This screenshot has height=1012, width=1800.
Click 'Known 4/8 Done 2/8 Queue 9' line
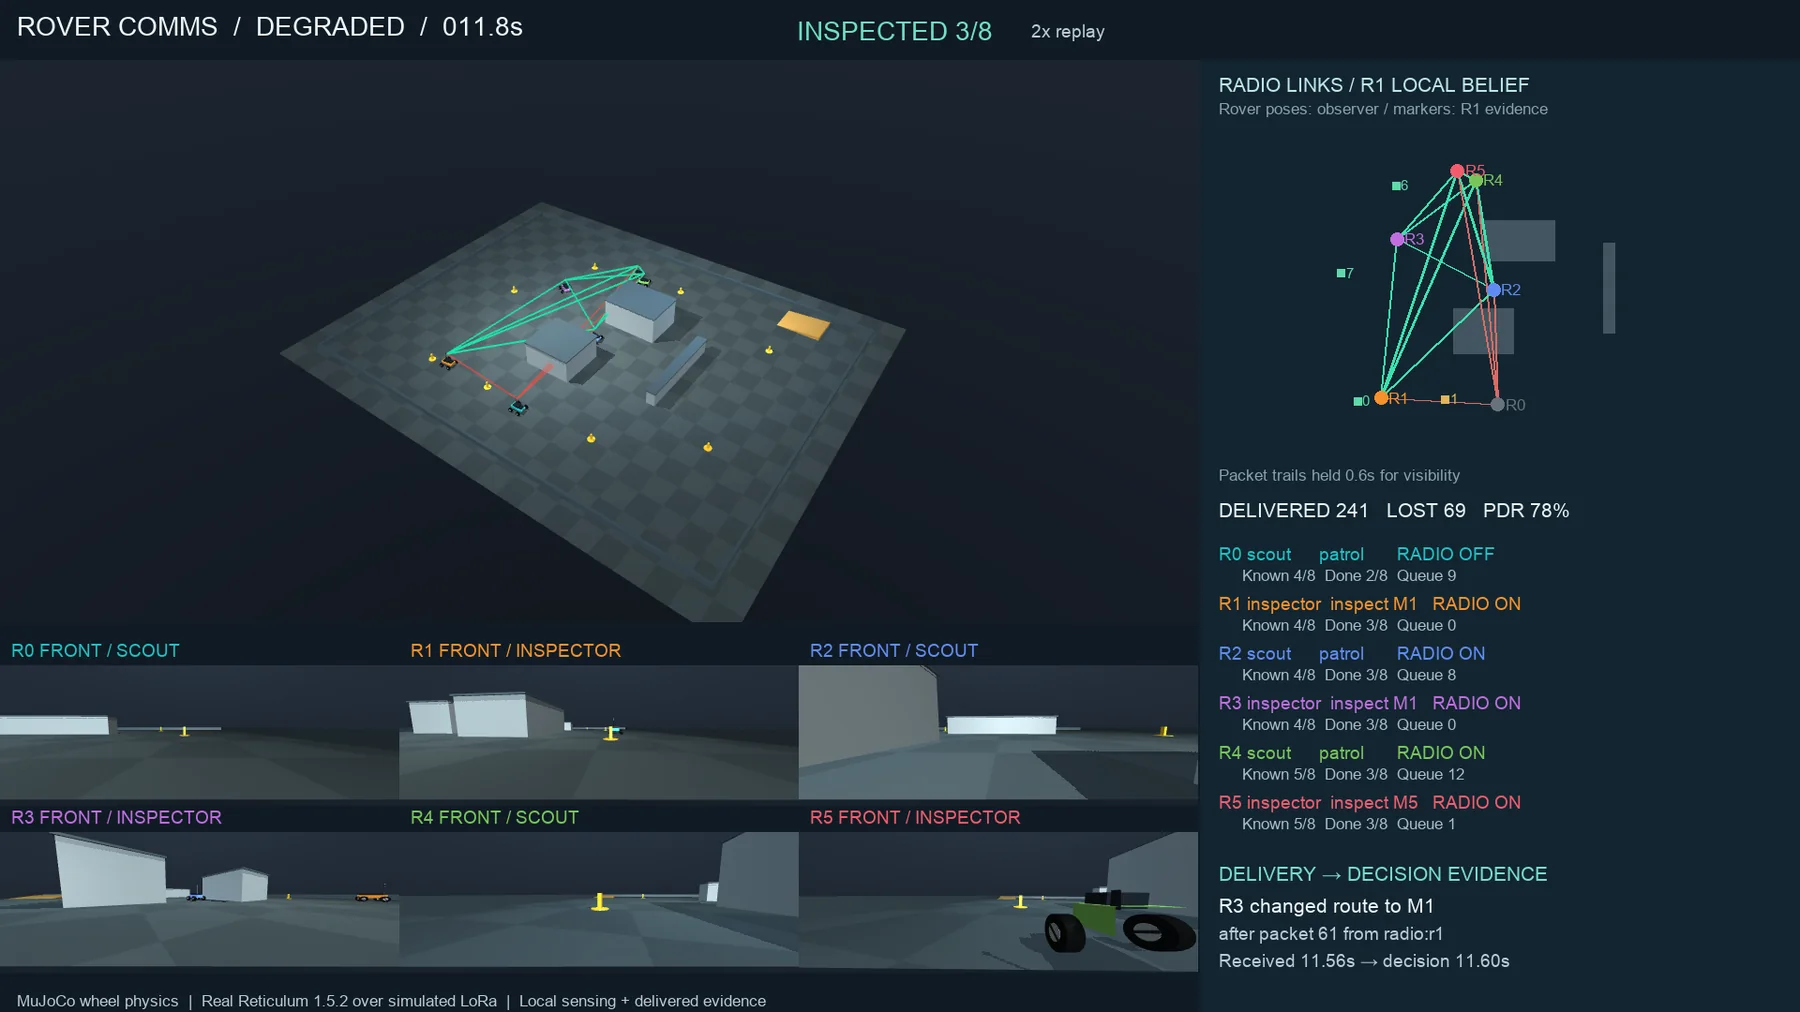(x=1348, y=576)
